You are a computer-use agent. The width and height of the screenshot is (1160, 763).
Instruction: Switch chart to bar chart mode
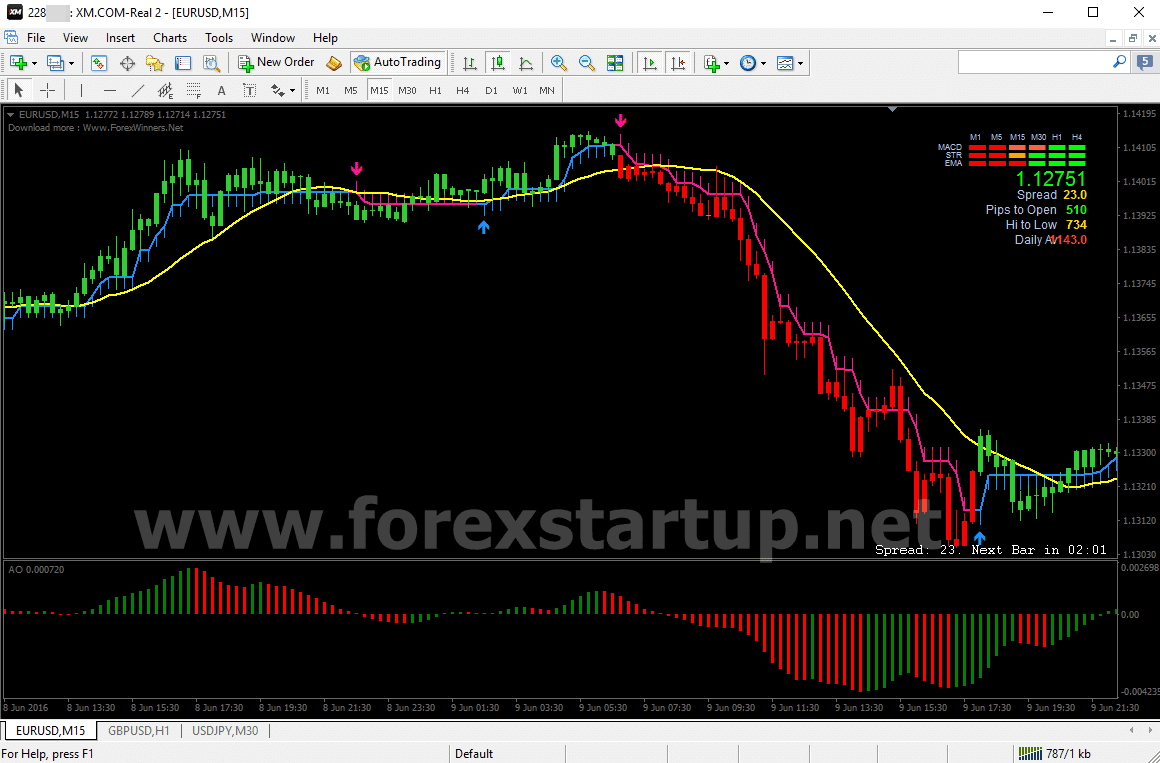coord(470,64)
